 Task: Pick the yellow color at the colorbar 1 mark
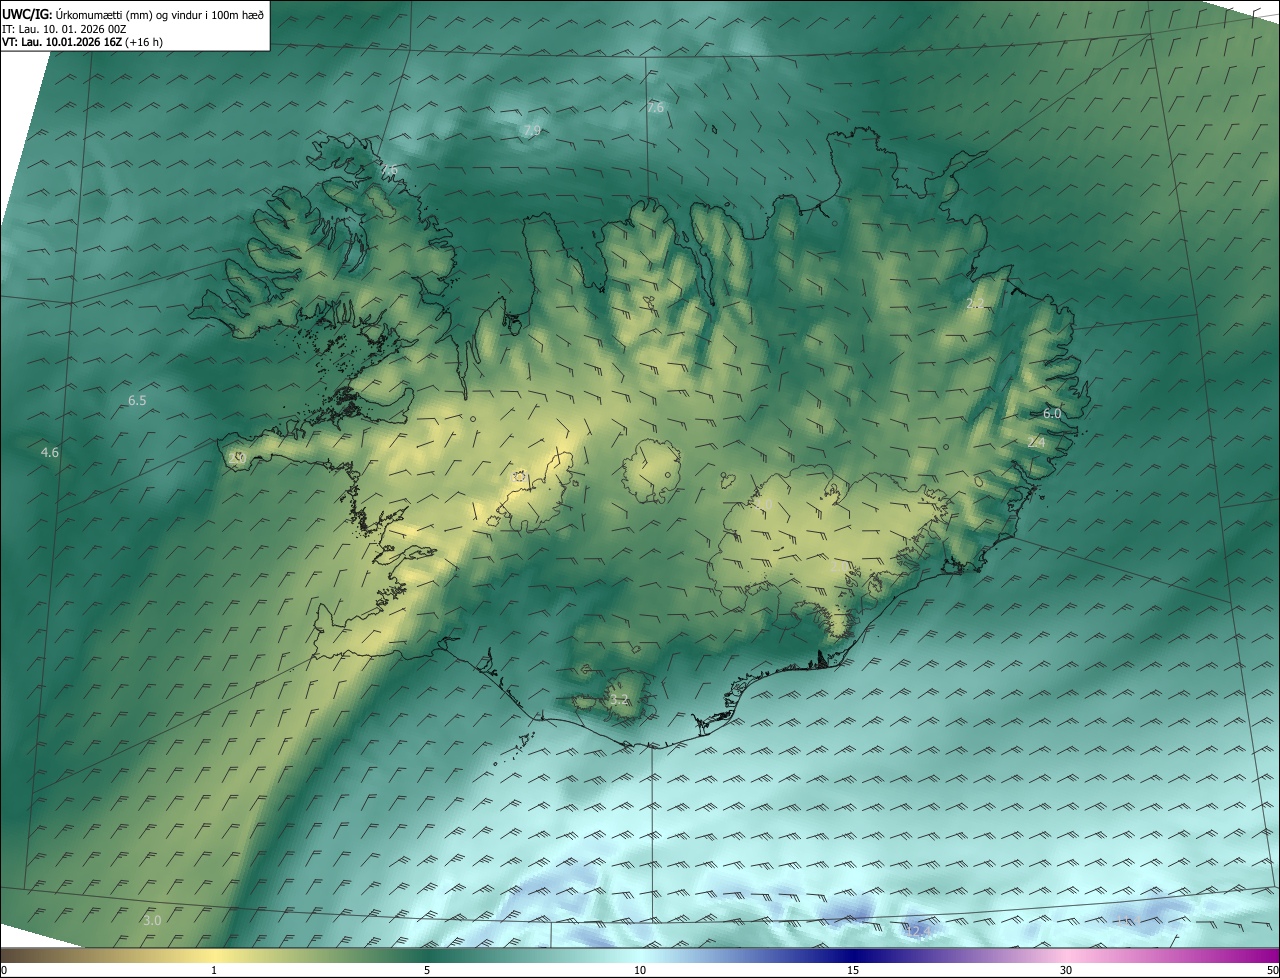(x=214, y=955)
